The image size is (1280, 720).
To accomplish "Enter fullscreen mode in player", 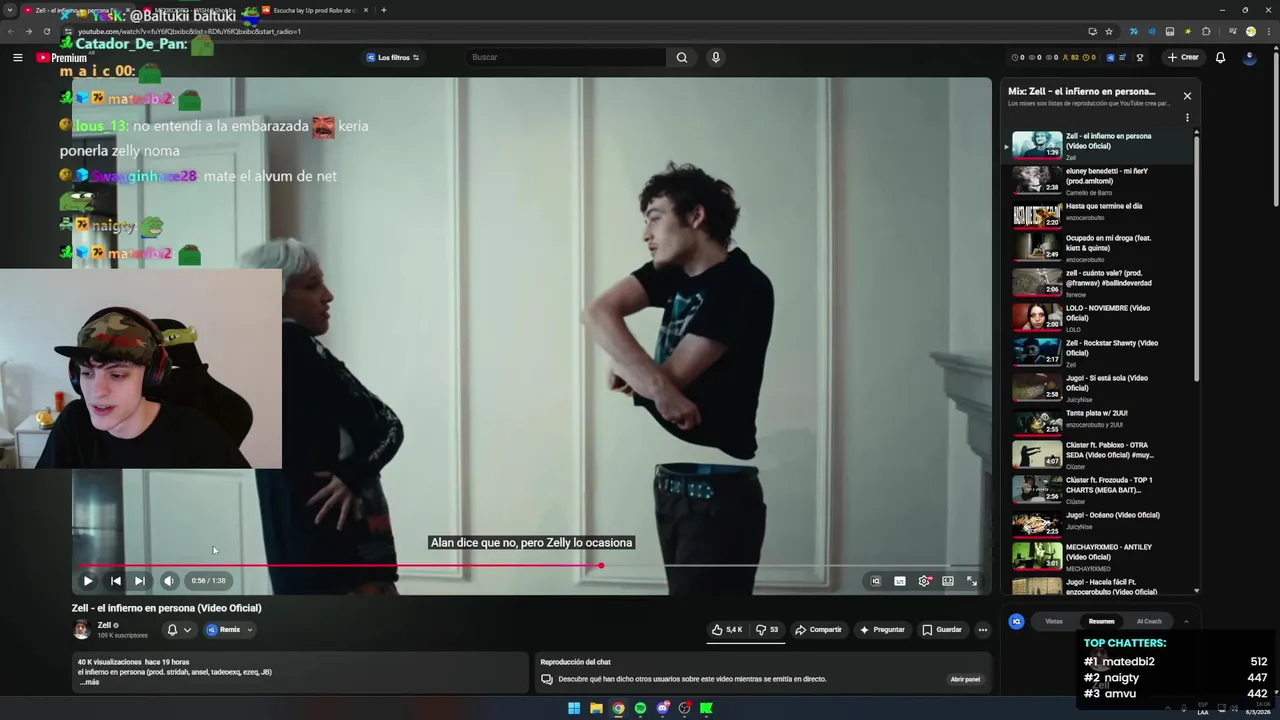I will tap(972, 581).
